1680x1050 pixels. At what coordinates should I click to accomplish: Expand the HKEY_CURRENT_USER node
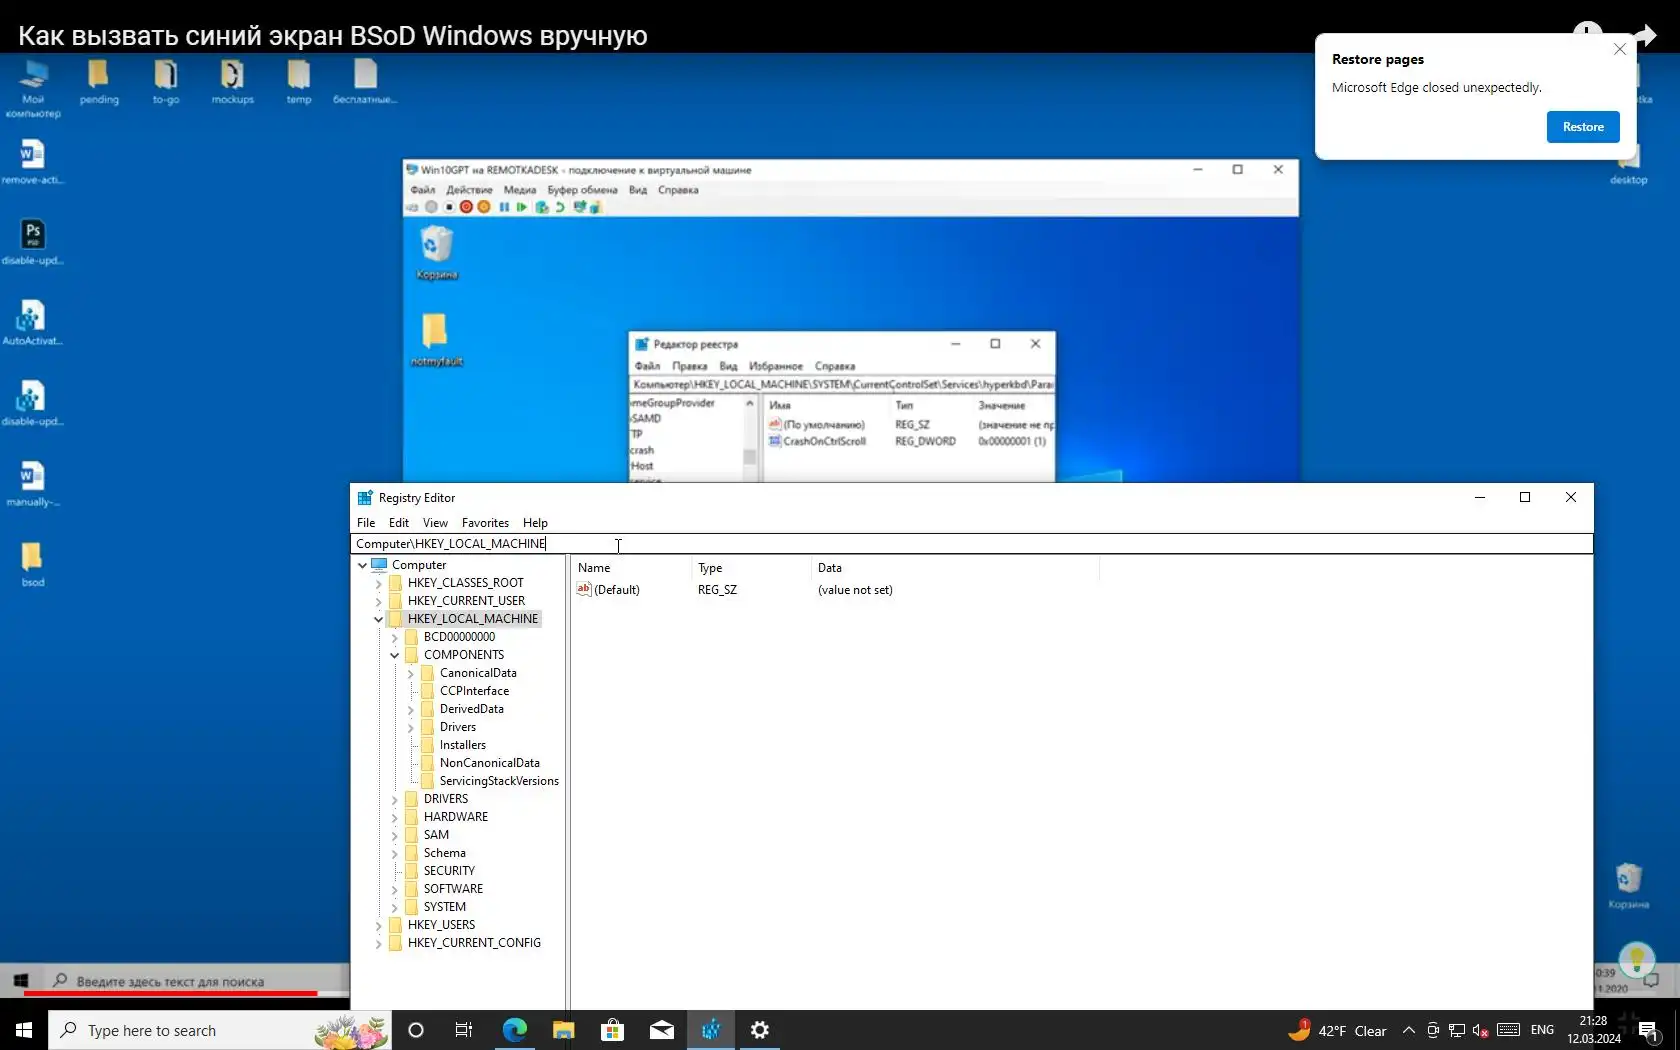(378, 601)
